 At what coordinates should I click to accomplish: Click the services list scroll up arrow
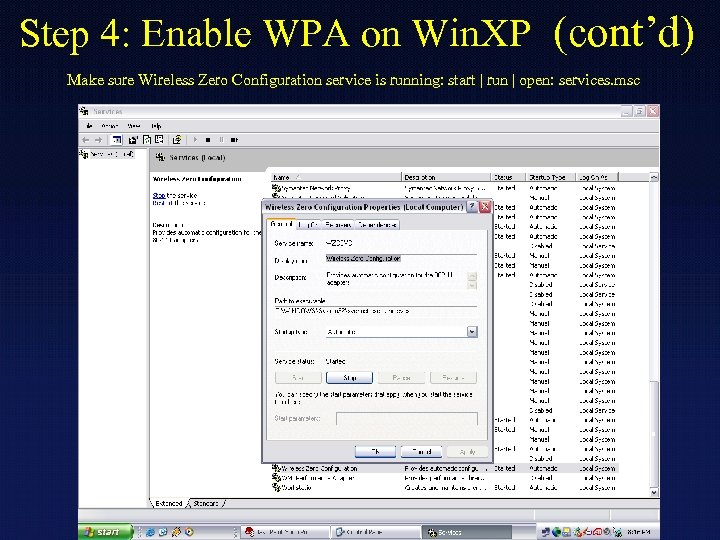pos(654,177)
